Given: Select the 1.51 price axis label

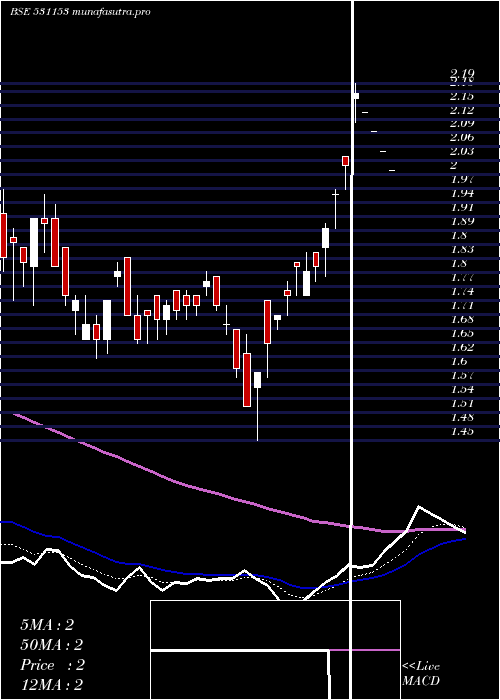Looking at the screenshot, I should pyautogui.click(x=462, y=404).
